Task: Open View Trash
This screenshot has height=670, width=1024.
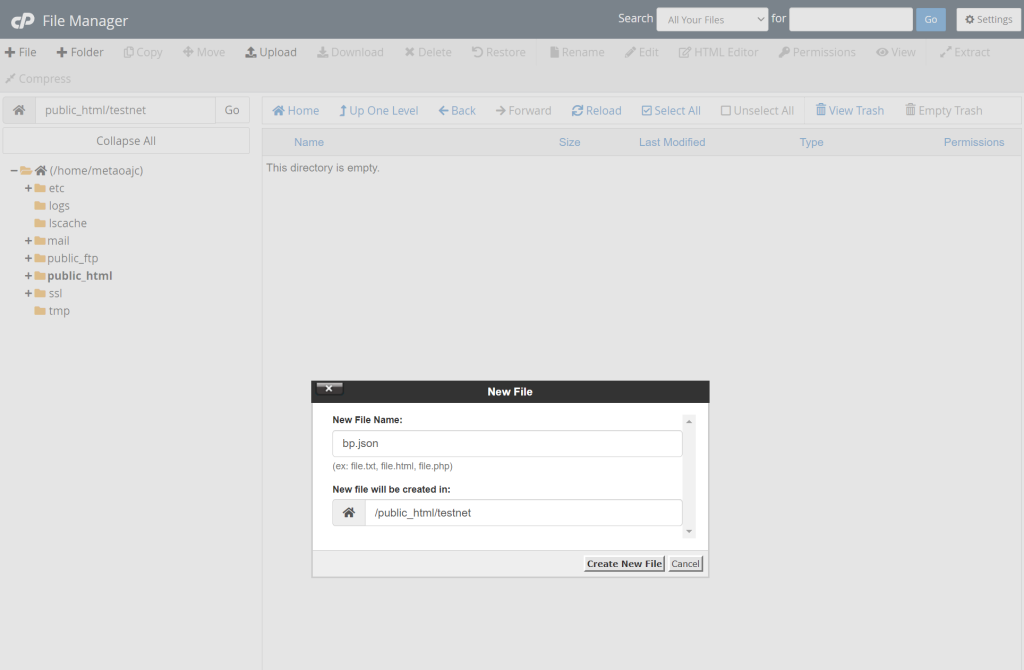Action: point(850,110)
